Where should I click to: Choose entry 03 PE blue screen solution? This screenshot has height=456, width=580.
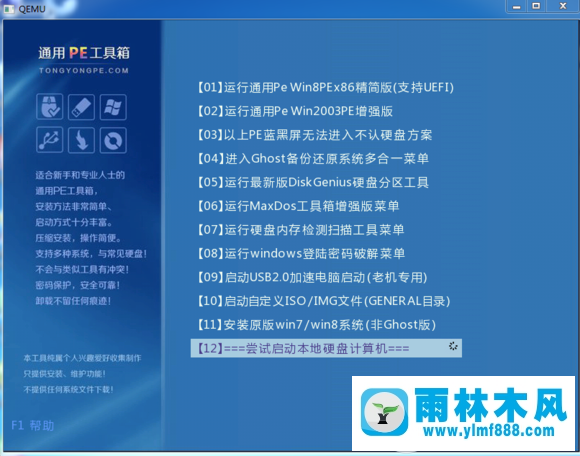314,135
